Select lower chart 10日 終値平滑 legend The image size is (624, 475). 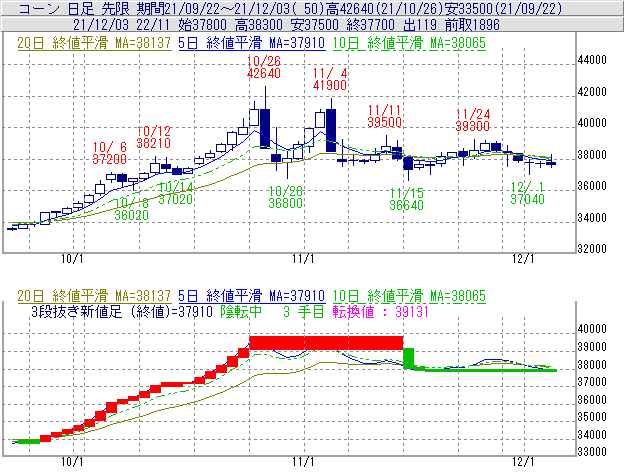pos(409,296)
